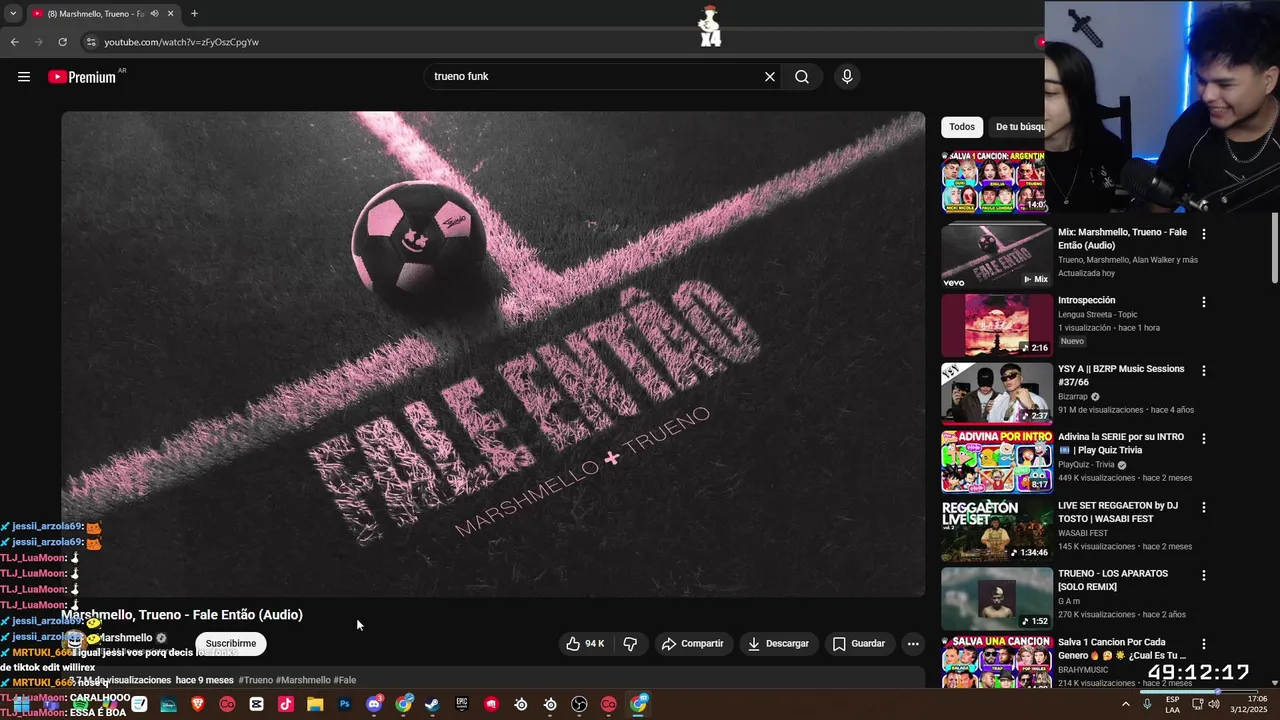
Task: Open the tab search chevron
Action: 12,13
